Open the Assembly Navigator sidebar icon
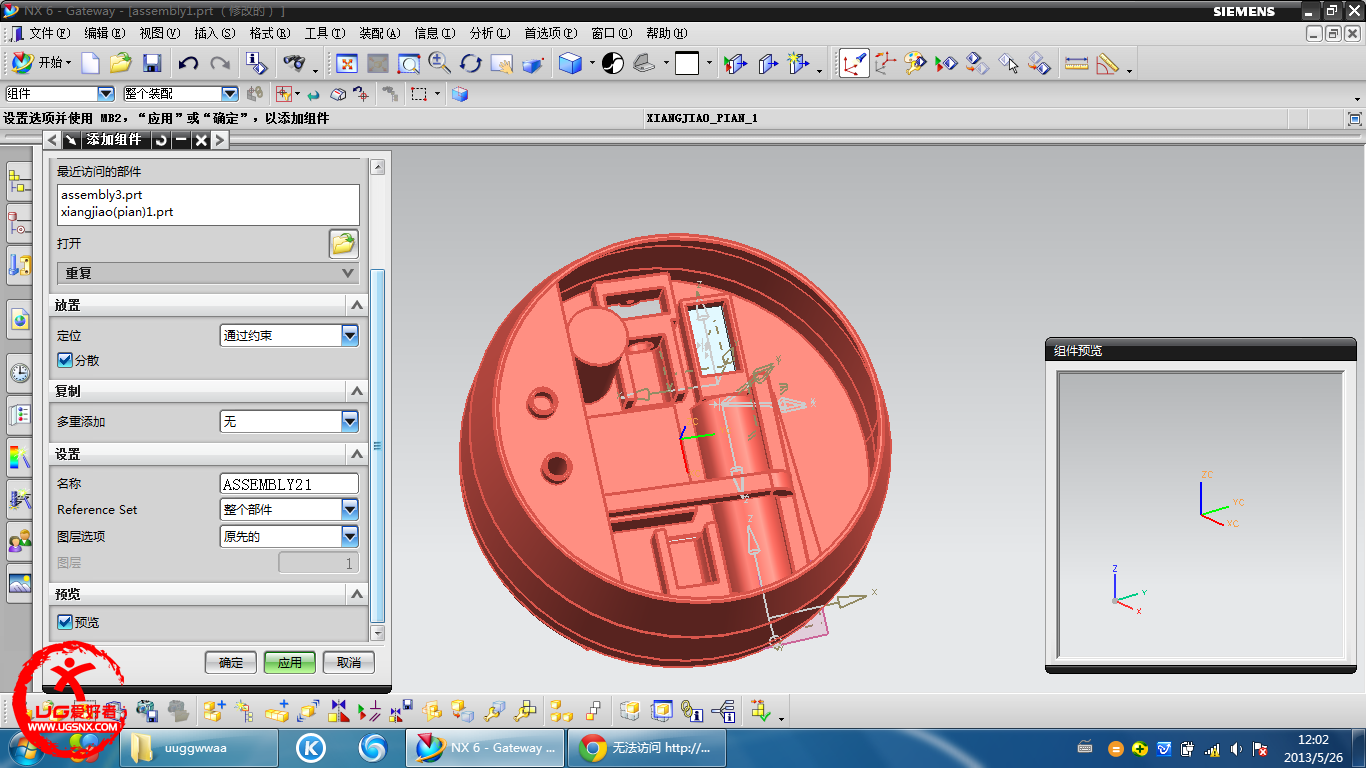The image size is (1366, 768). (19, 182)
